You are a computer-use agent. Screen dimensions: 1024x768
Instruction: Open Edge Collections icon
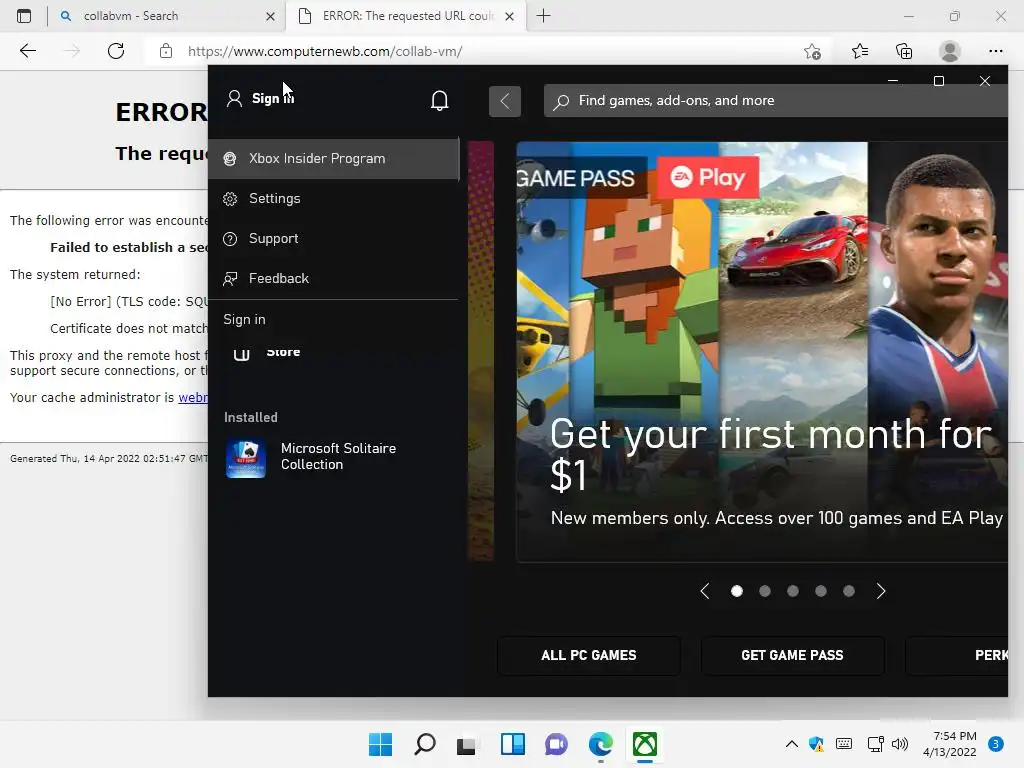click(x=904, y=51)
